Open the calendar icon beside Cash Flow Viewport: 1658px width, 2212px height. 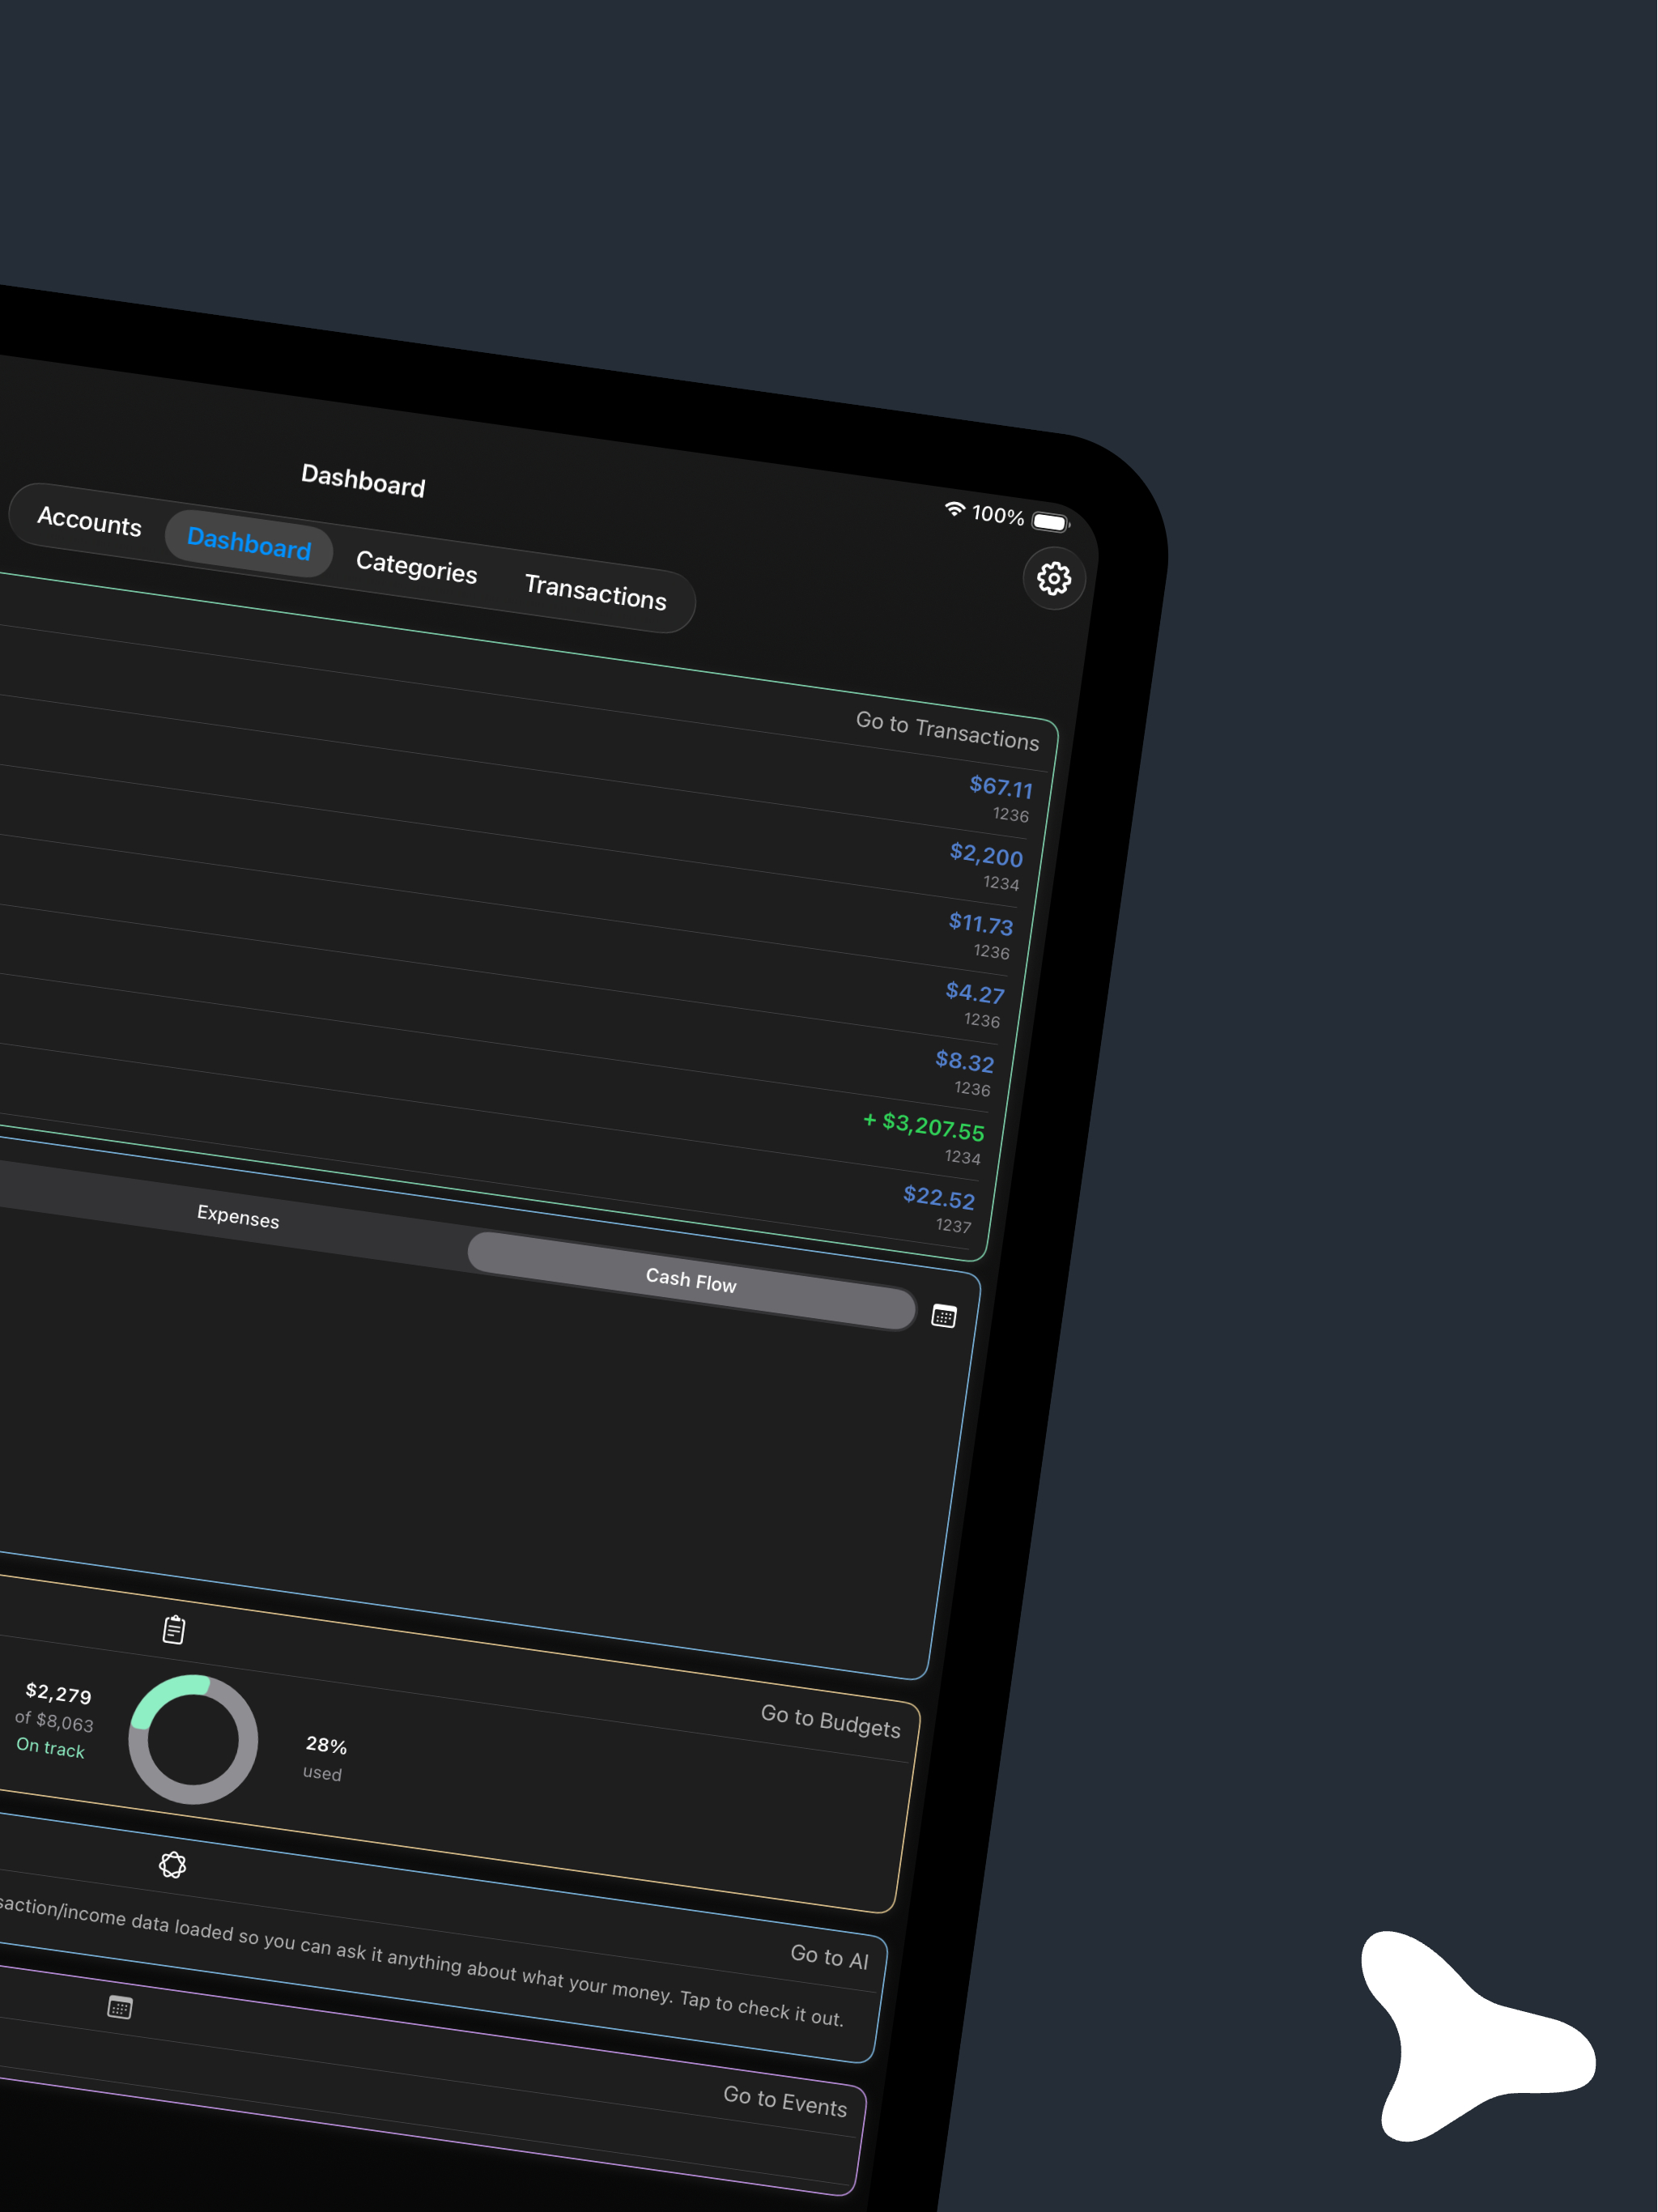[x=943, y=1316]
